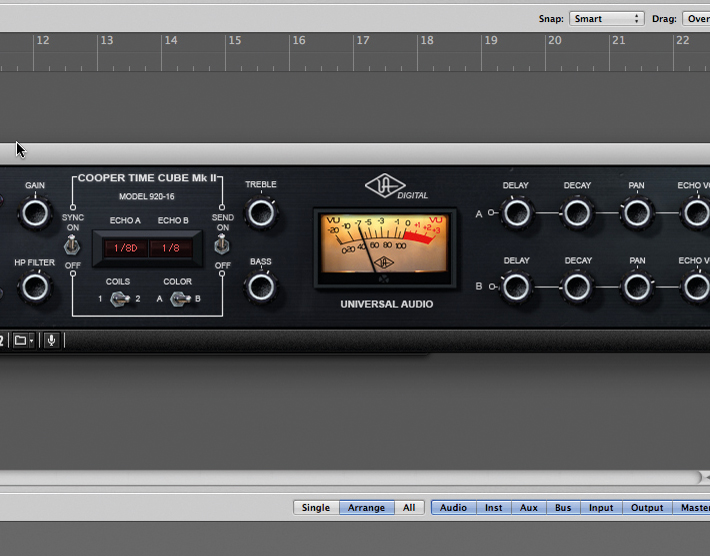This screenshot has width=710, height=556.
Task: Select the Arrange mixer view
Action: pos(366,508)
